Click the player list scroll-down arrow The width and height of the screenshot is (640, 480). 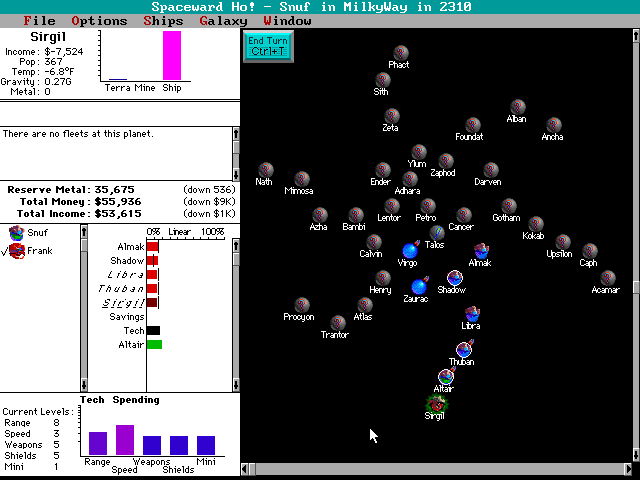click(84, 384)
